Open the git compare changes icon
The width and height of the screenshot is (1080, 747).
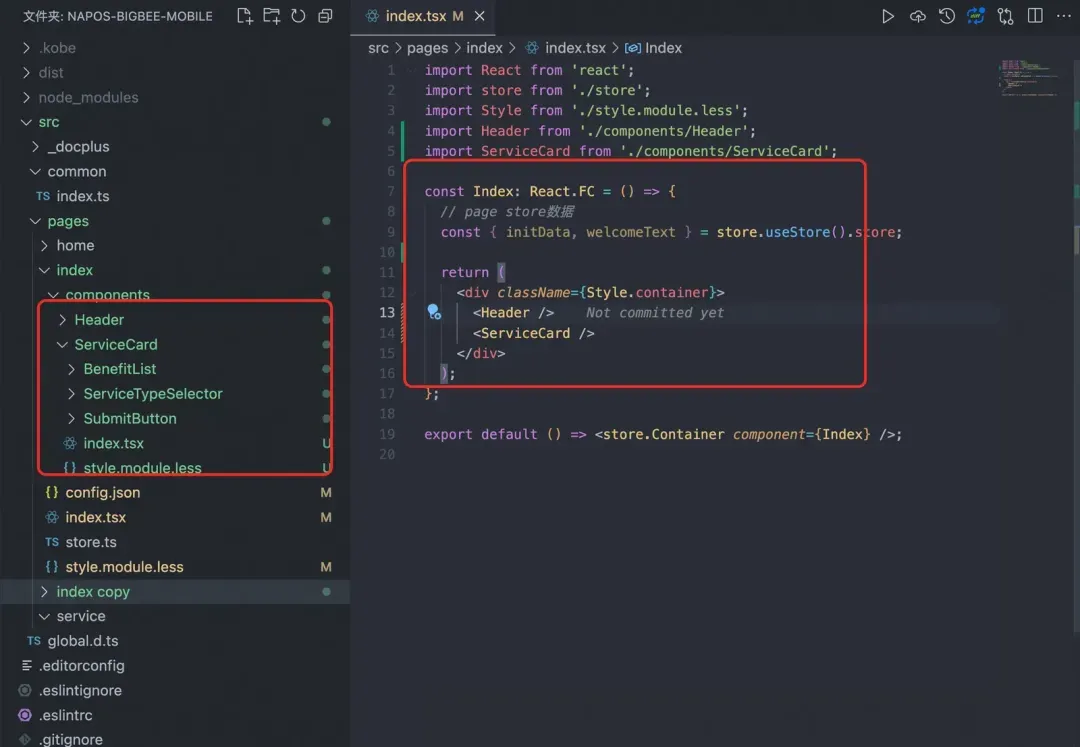tap(1005, 16)
